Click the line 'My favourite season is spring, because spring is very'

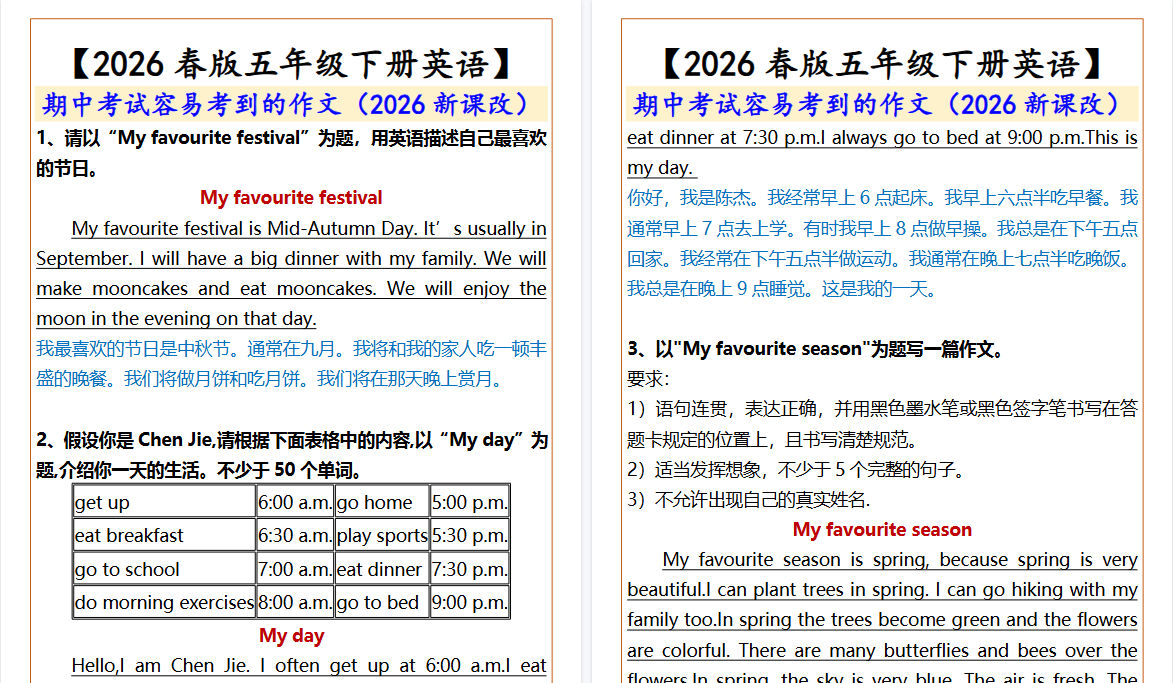900,560
